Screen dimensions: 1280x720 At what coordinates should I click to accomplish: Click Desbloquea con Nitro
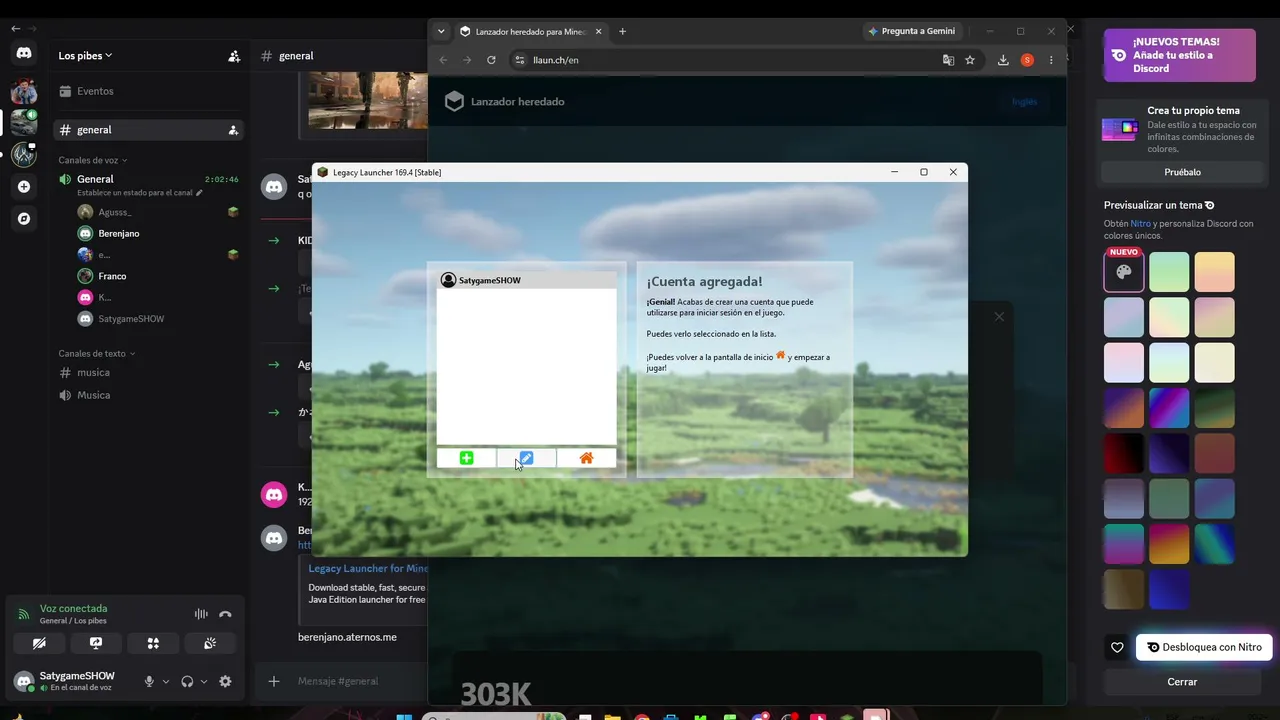(1204, 647)
